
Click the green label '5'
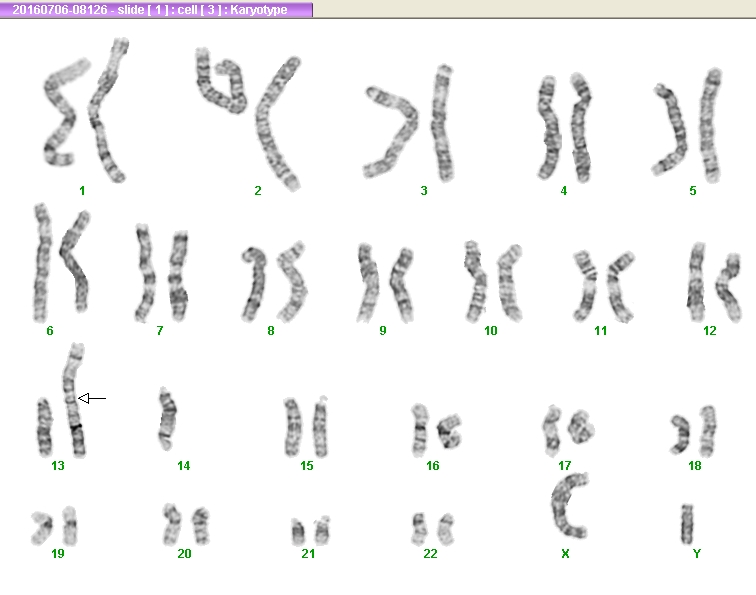pyautogui.click(x=693, y=191)
